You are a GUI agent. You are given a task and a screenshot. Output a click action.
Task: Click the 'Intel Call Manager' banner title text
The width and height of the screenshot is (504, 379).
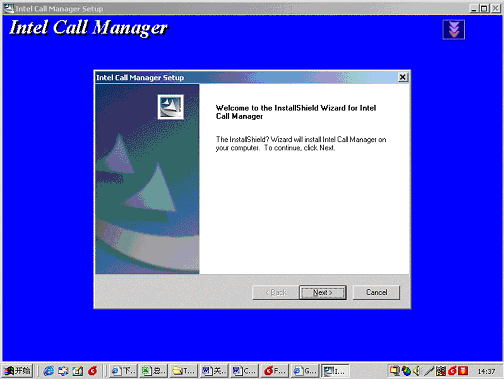(89, 28)
